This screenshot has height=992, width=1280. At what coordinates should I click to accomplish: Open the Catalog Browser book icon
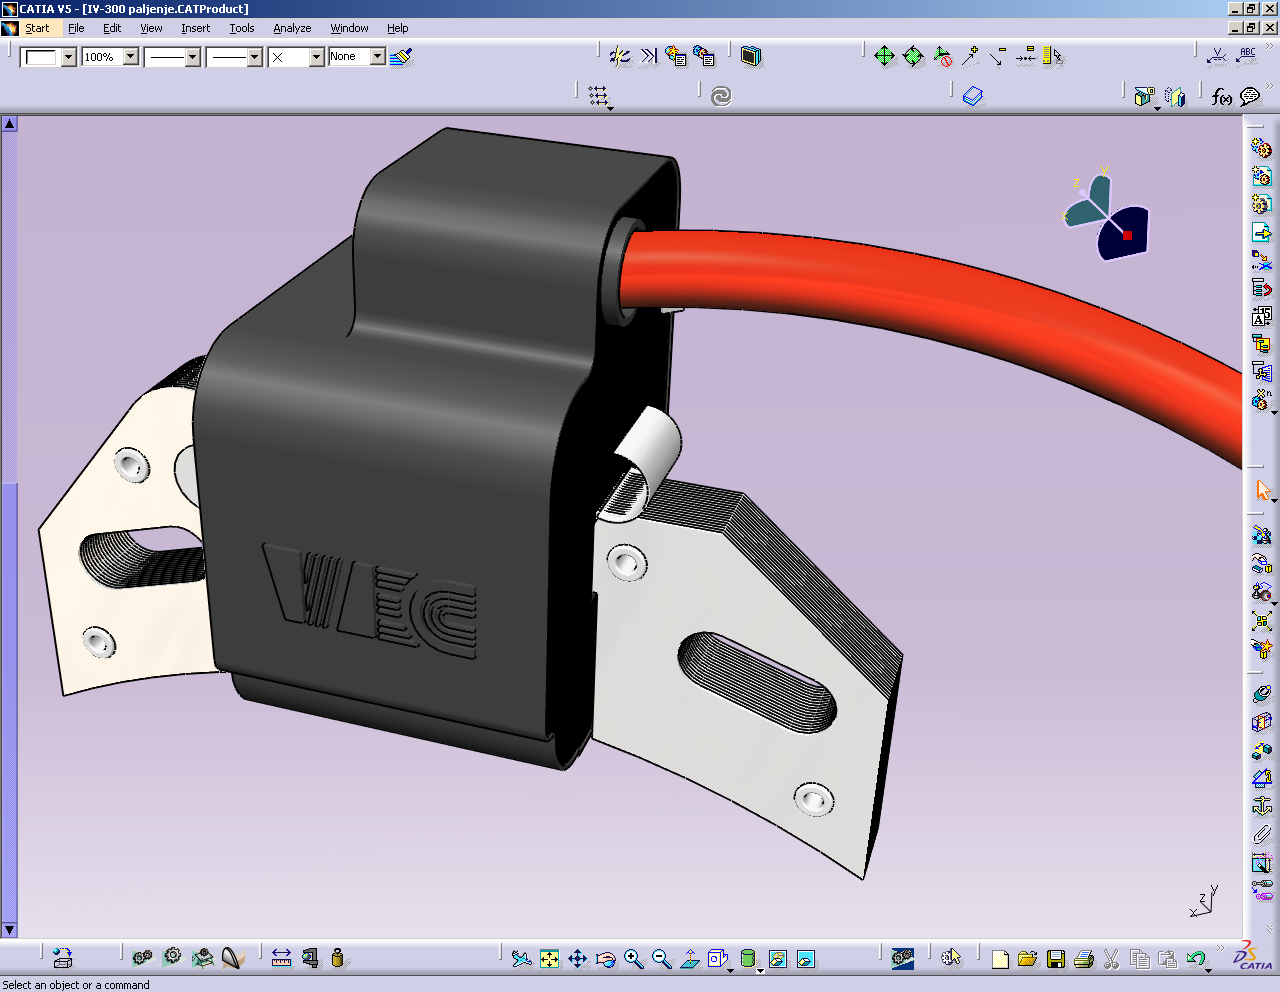(973, 96)
